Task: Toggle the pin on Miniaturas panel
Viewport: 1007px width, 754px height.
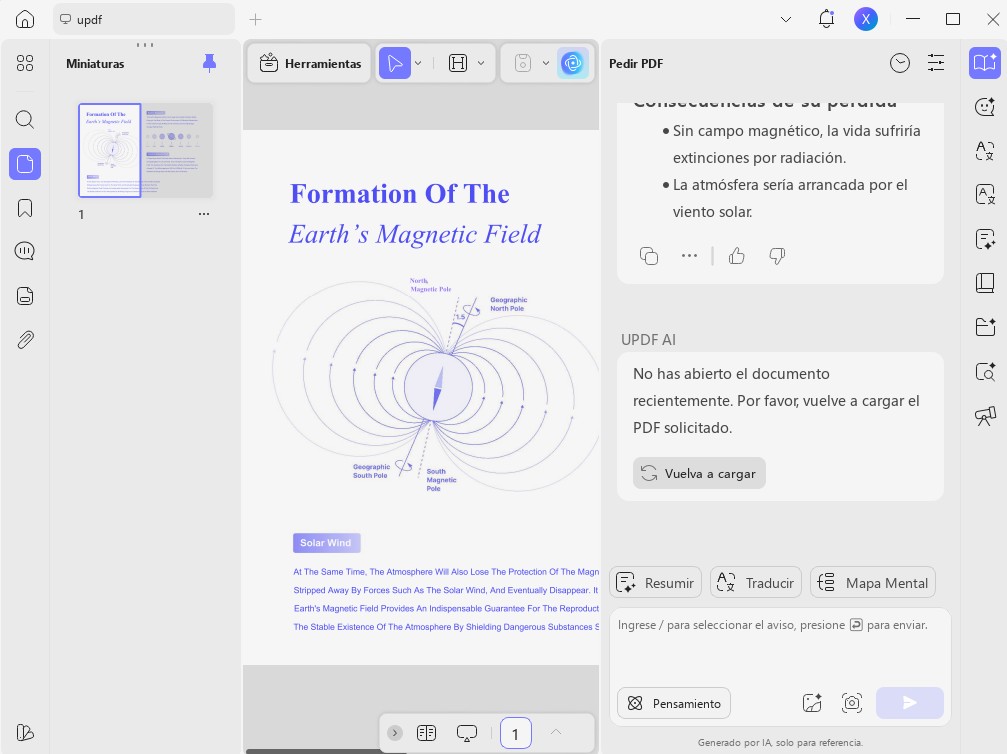Action: 209,63
